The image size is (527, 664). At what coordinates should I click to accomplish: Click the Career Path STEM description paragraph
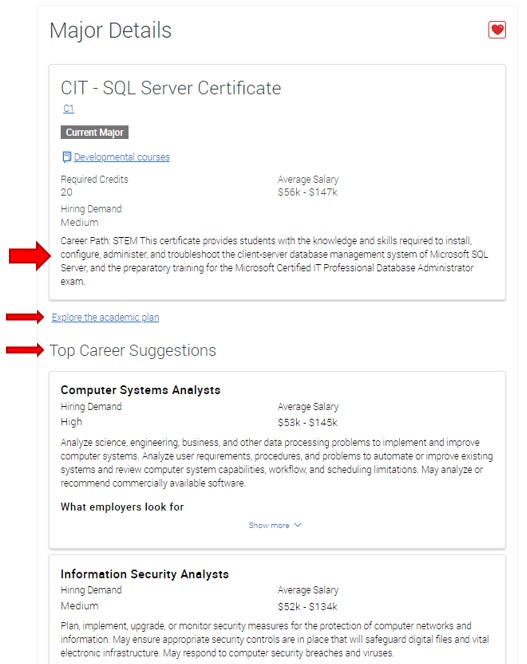click(274, 261)
